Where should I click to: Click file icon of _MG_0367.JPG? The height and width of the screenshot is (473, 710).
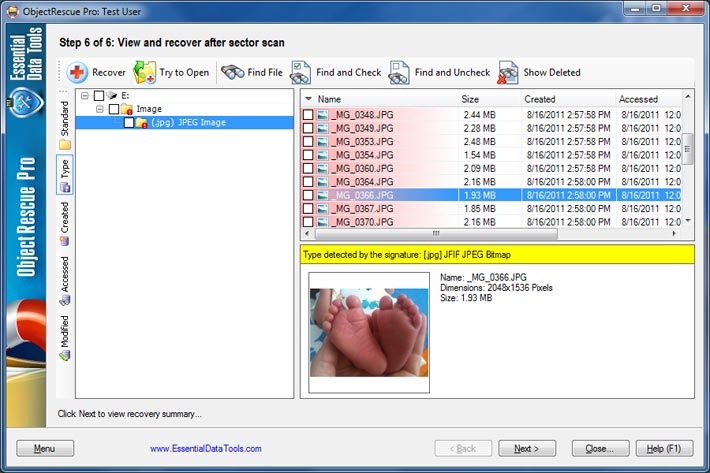(x=322, y=209)
